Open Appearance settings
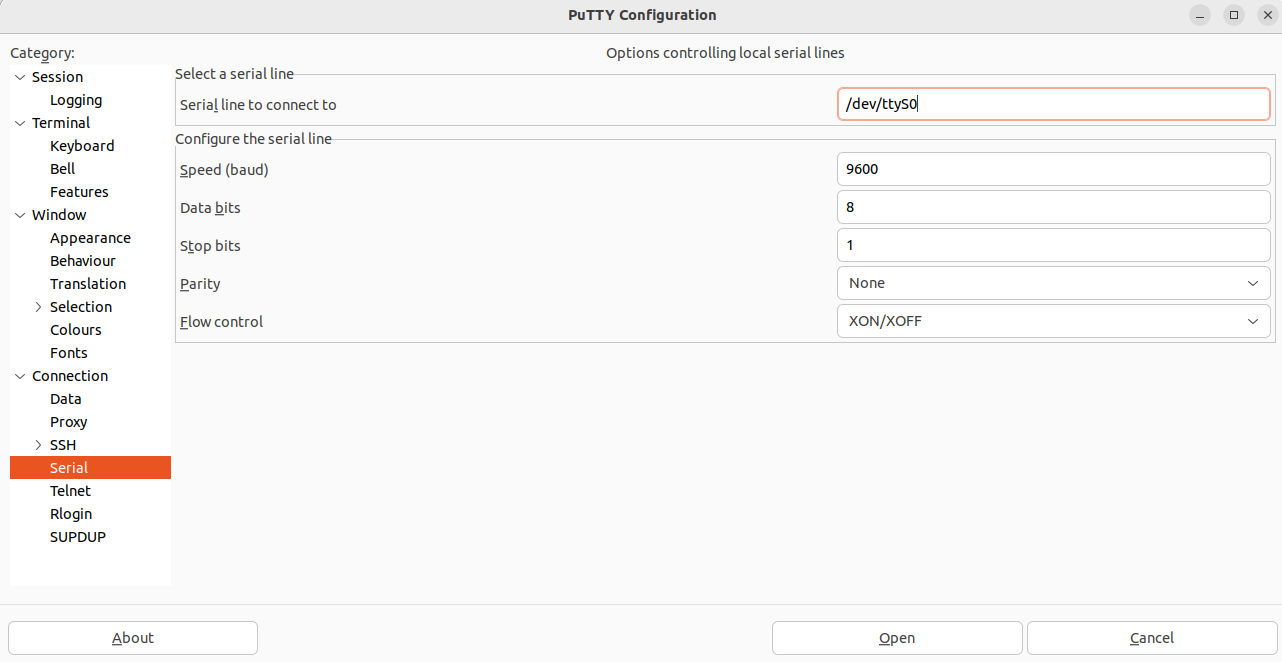Image resolution: width=1282 pixels, height=662 pixels. [x=90, y=238]
